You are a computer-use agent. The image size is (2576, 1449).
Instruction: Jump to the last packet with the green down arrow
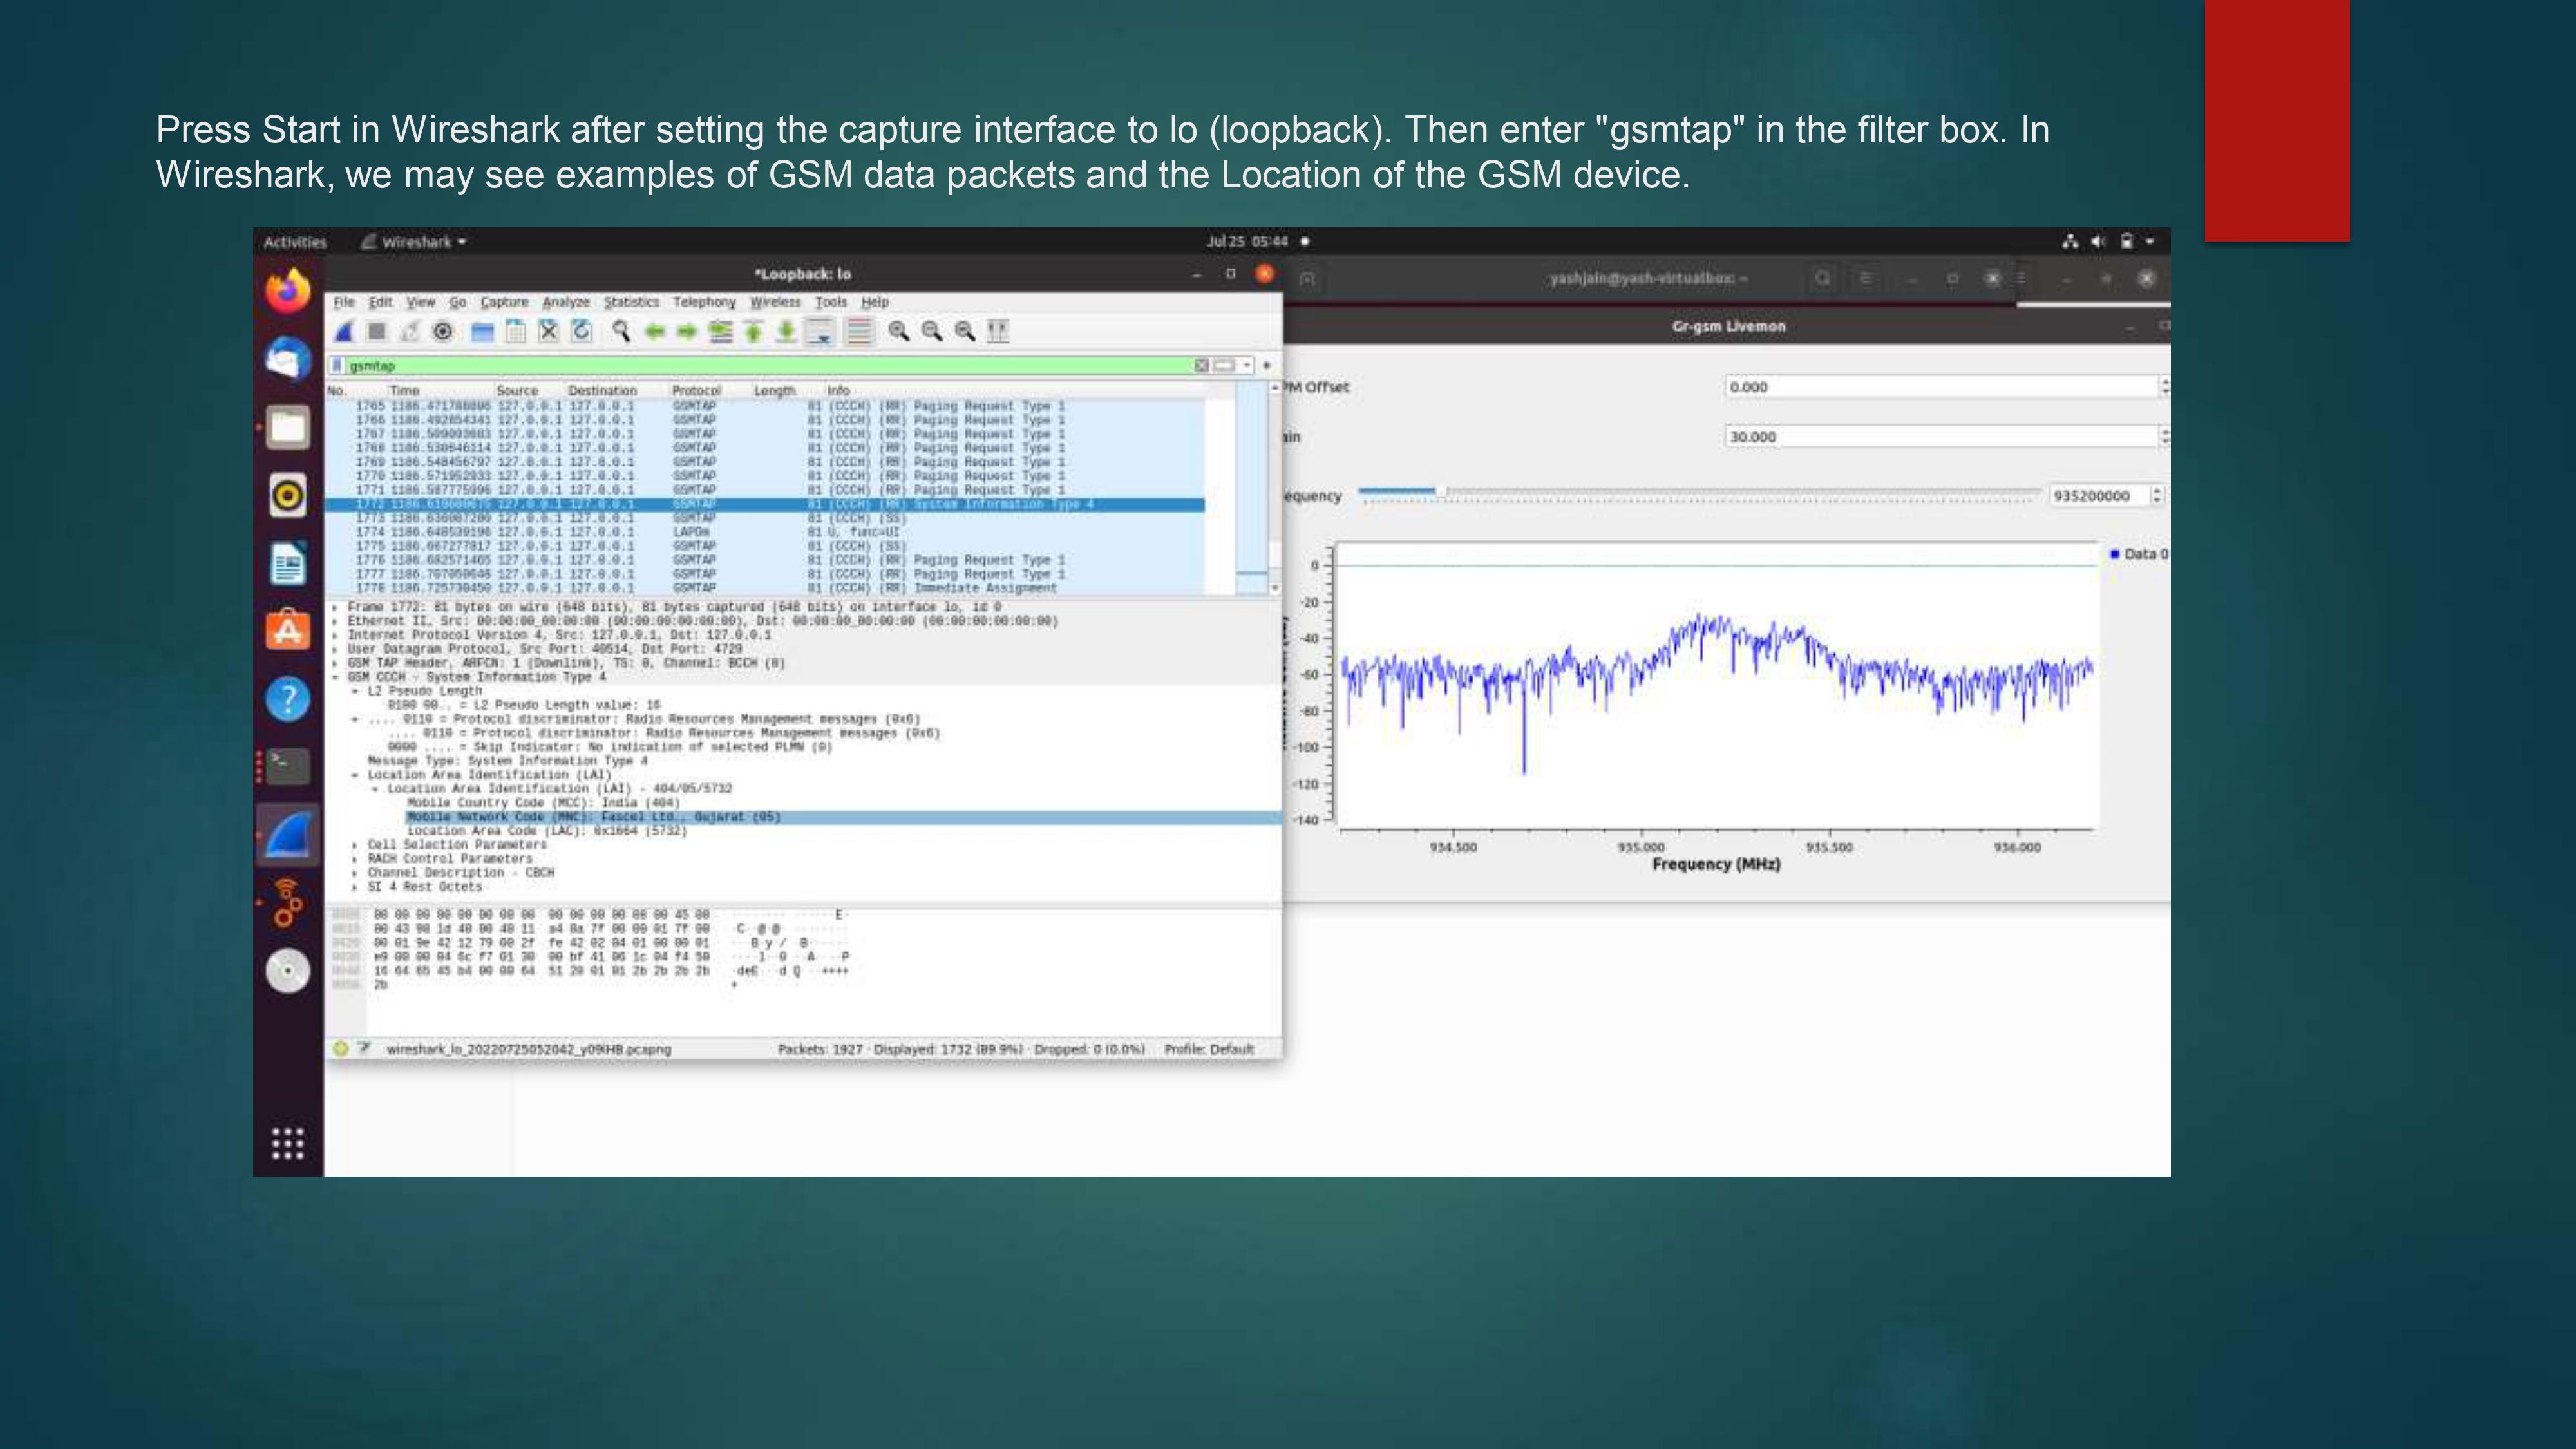click(787, 331)
